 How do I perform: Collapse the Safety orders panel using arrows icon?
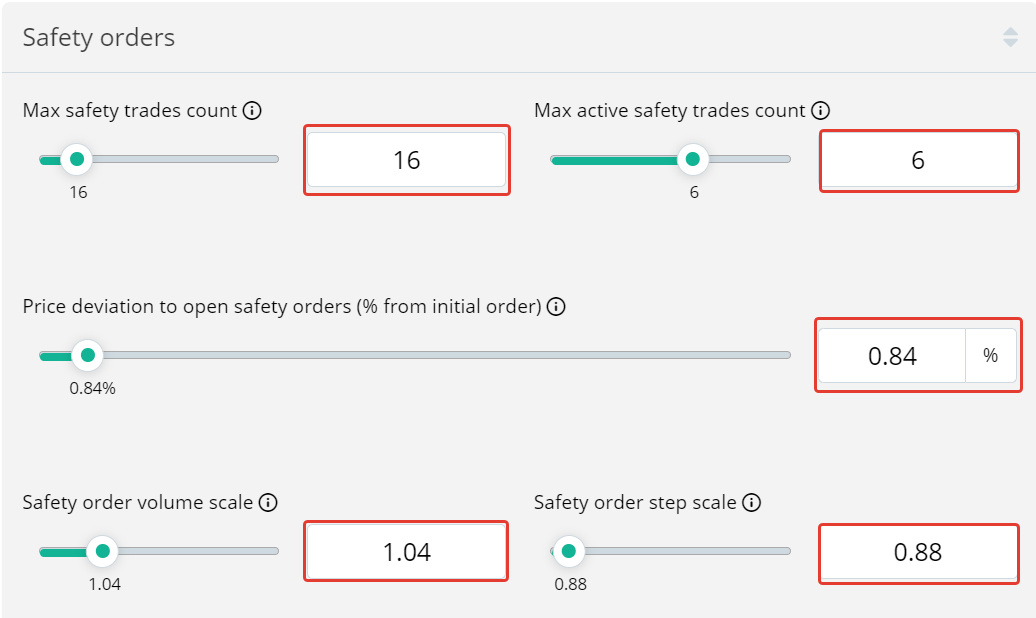coord(1010,38)
